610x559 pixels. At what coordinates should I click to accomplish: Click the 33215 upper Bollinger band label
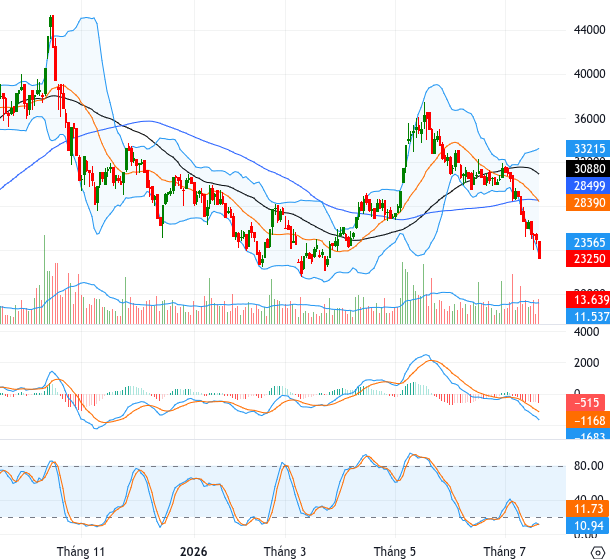pos(588,149)
